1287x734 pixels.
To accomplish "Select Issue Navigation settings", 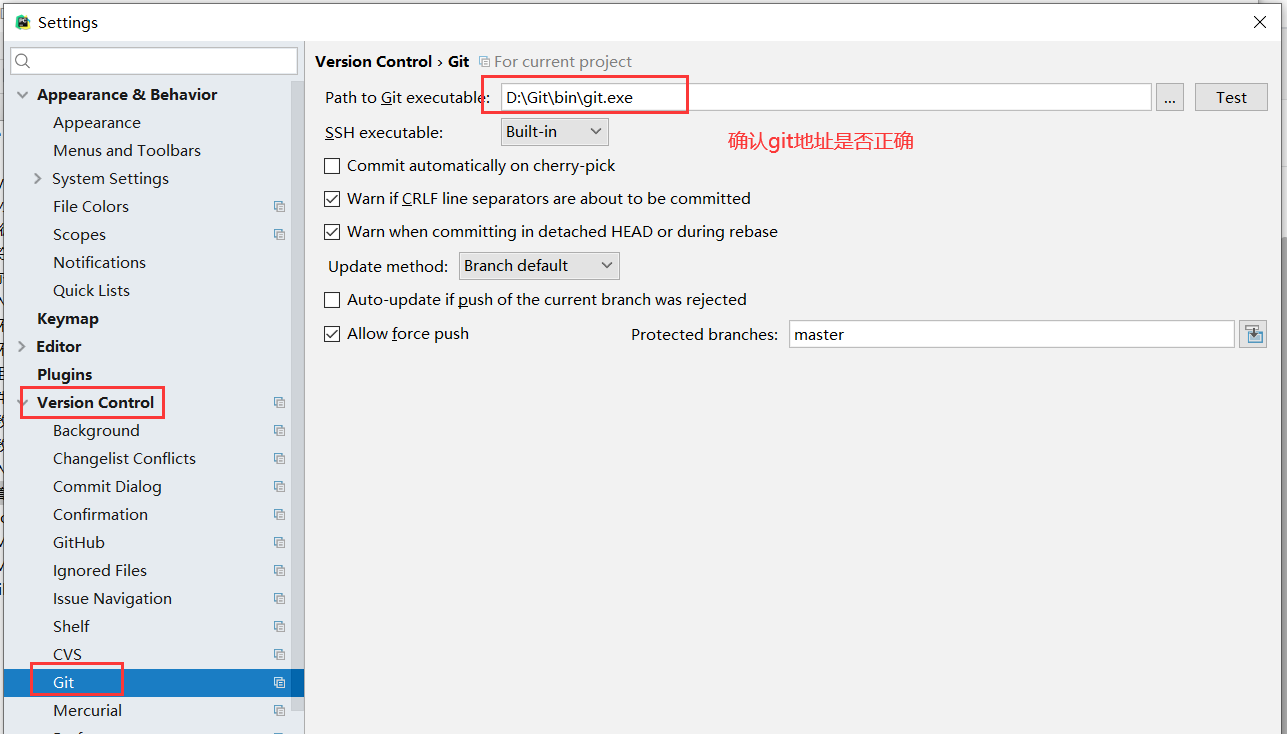I will click(x=112, y=599).
